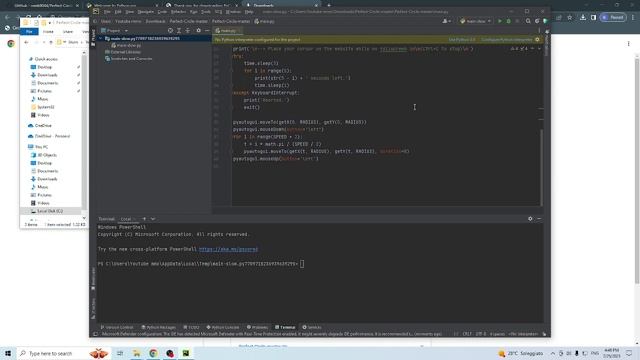Add a new terminal session with plus icon
This screenshot has width=640, height=360.
point(144,219)
